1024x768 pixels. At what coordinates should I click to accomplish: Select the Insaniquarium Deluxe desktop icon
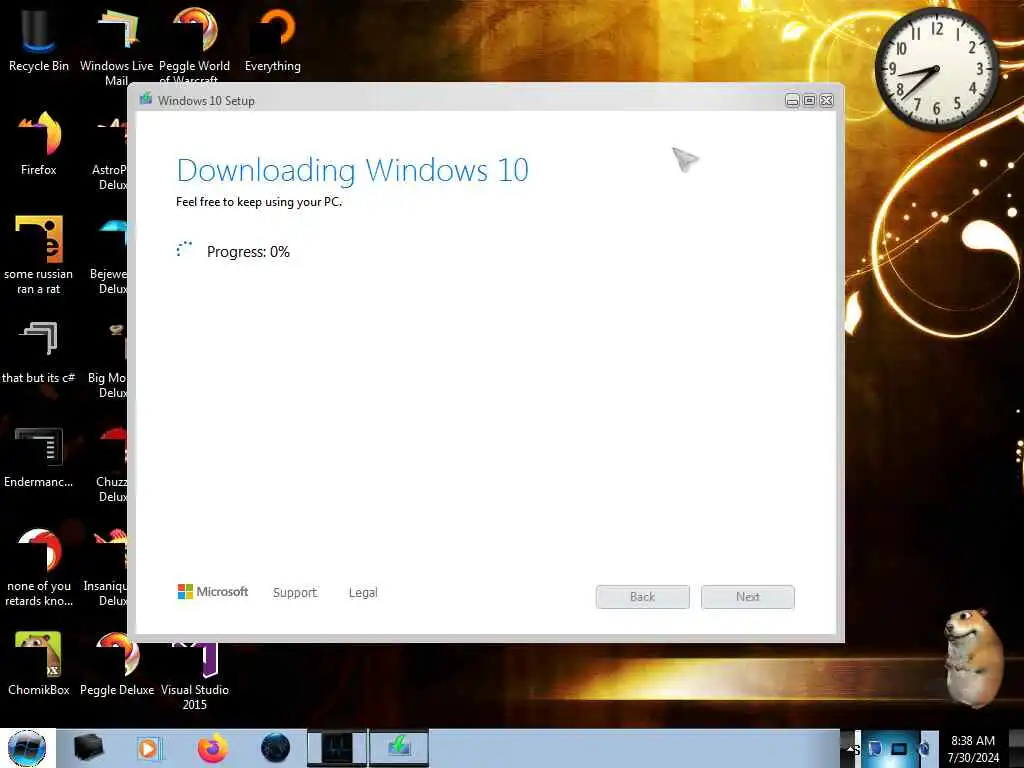point(106,567)
